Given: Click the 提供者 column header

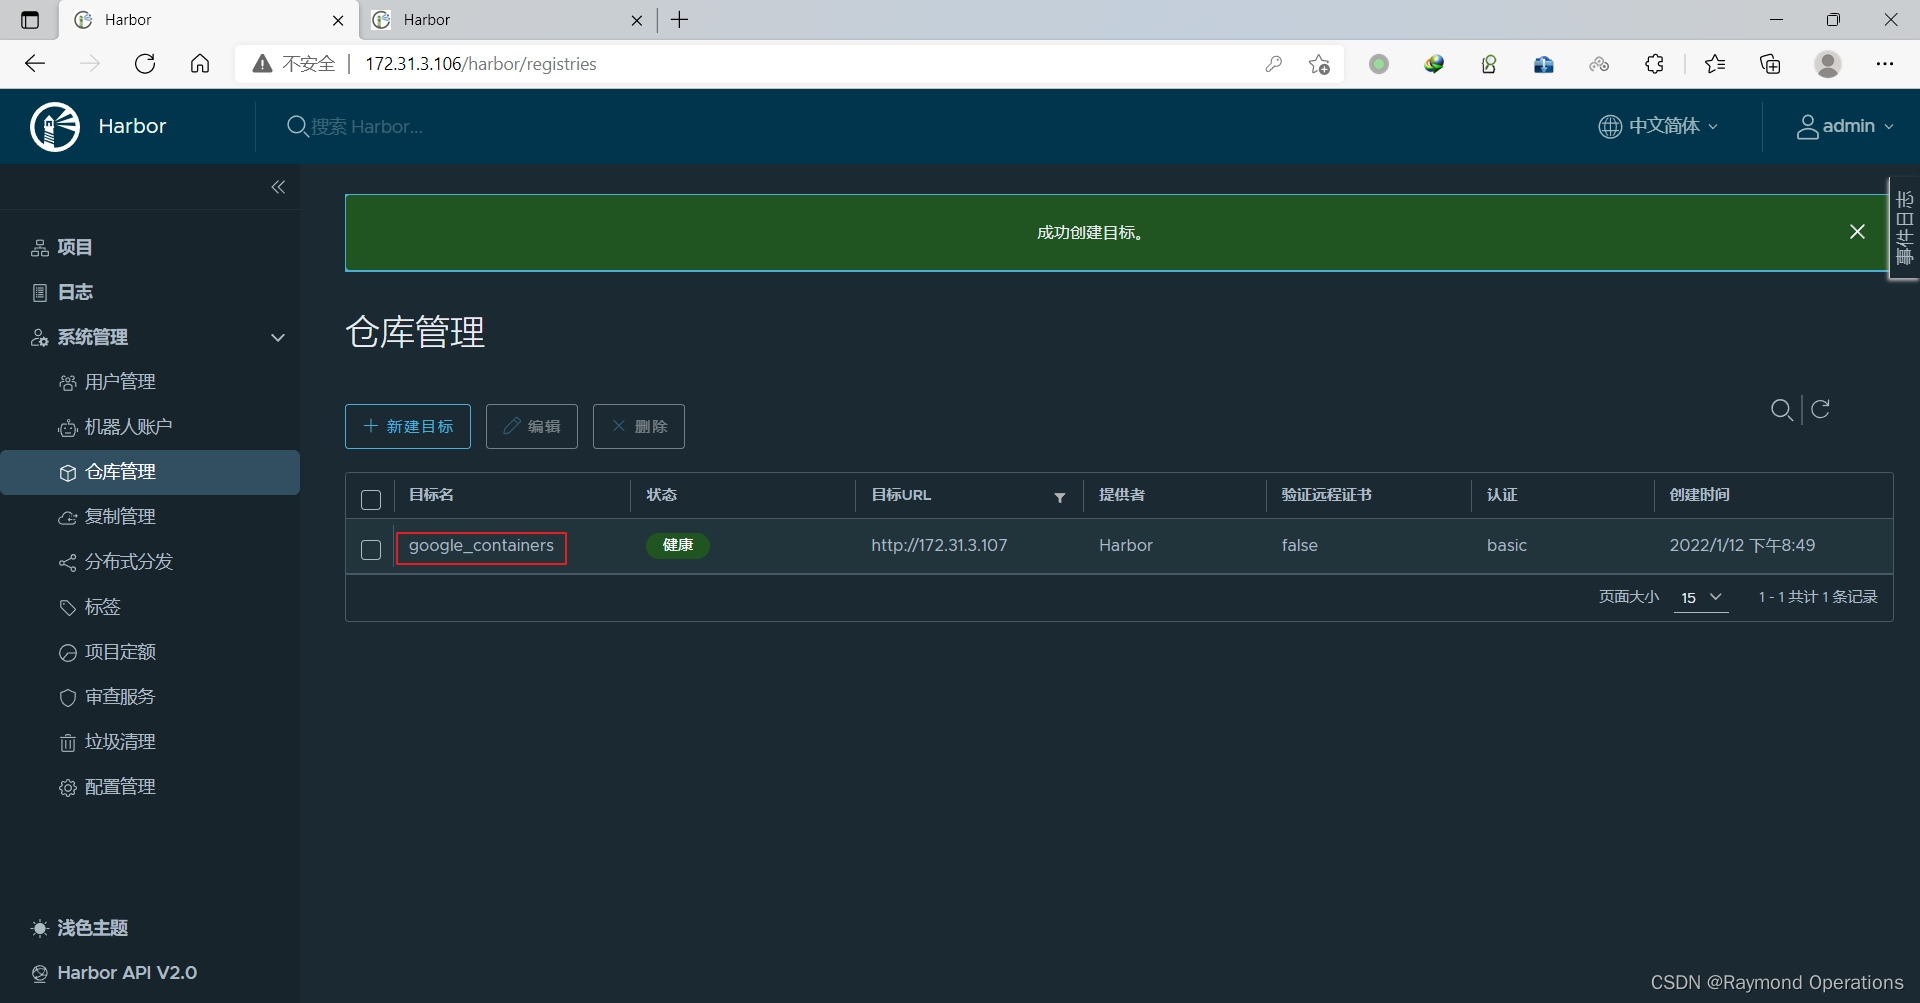Looking at the screenshot, I should coord(1122,495).
